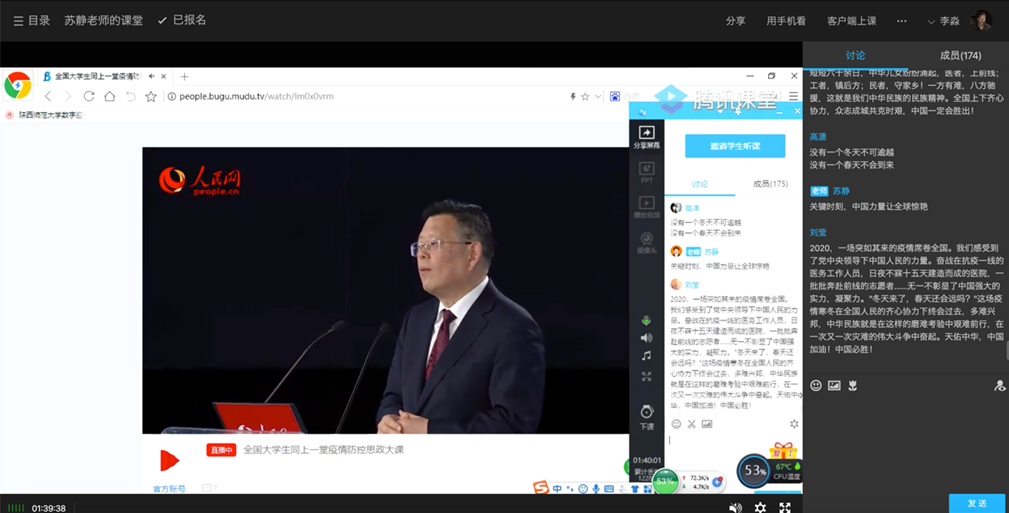Image resolution: width=1009 pixels, height=513 pixels.
Task: Click the 360 browser logo icon
Action: tap(17, 85)
